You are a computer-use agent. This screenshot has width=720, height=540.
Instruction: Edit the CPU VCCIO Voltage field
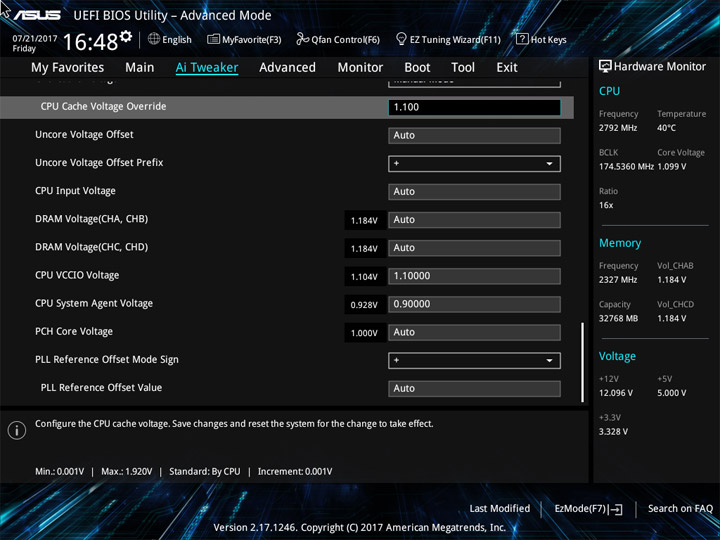point(474,276)
